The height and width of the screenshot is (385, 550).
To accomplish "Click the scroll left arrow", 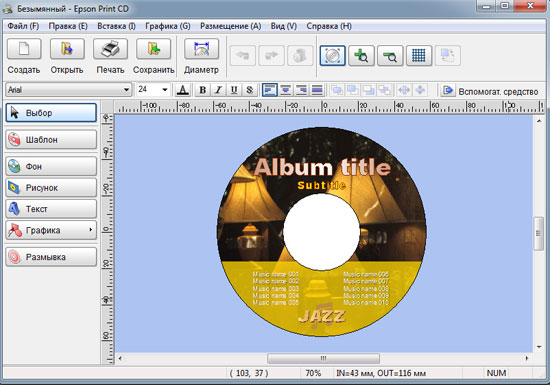I will pos(120,358).
